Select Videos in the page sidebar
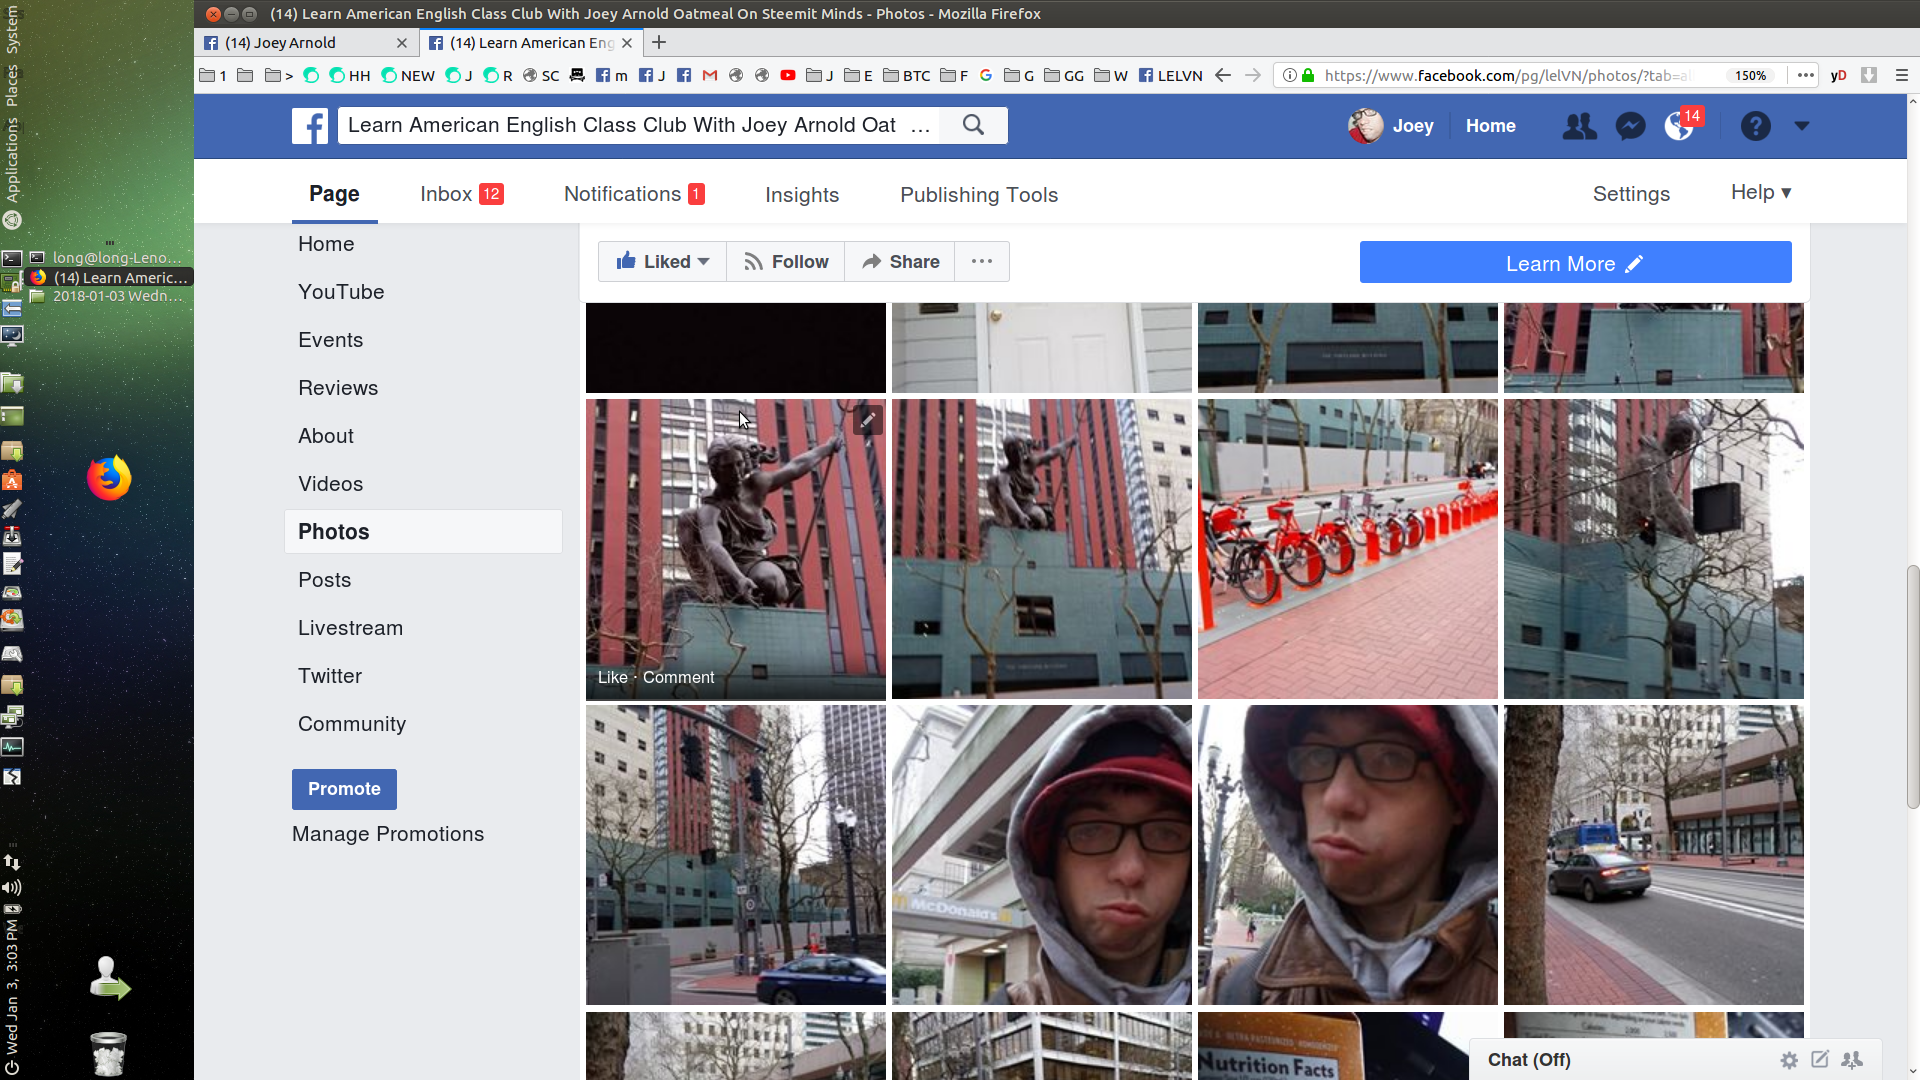The height and width of the screenshot is (1080, 1920). click(330, 484)
